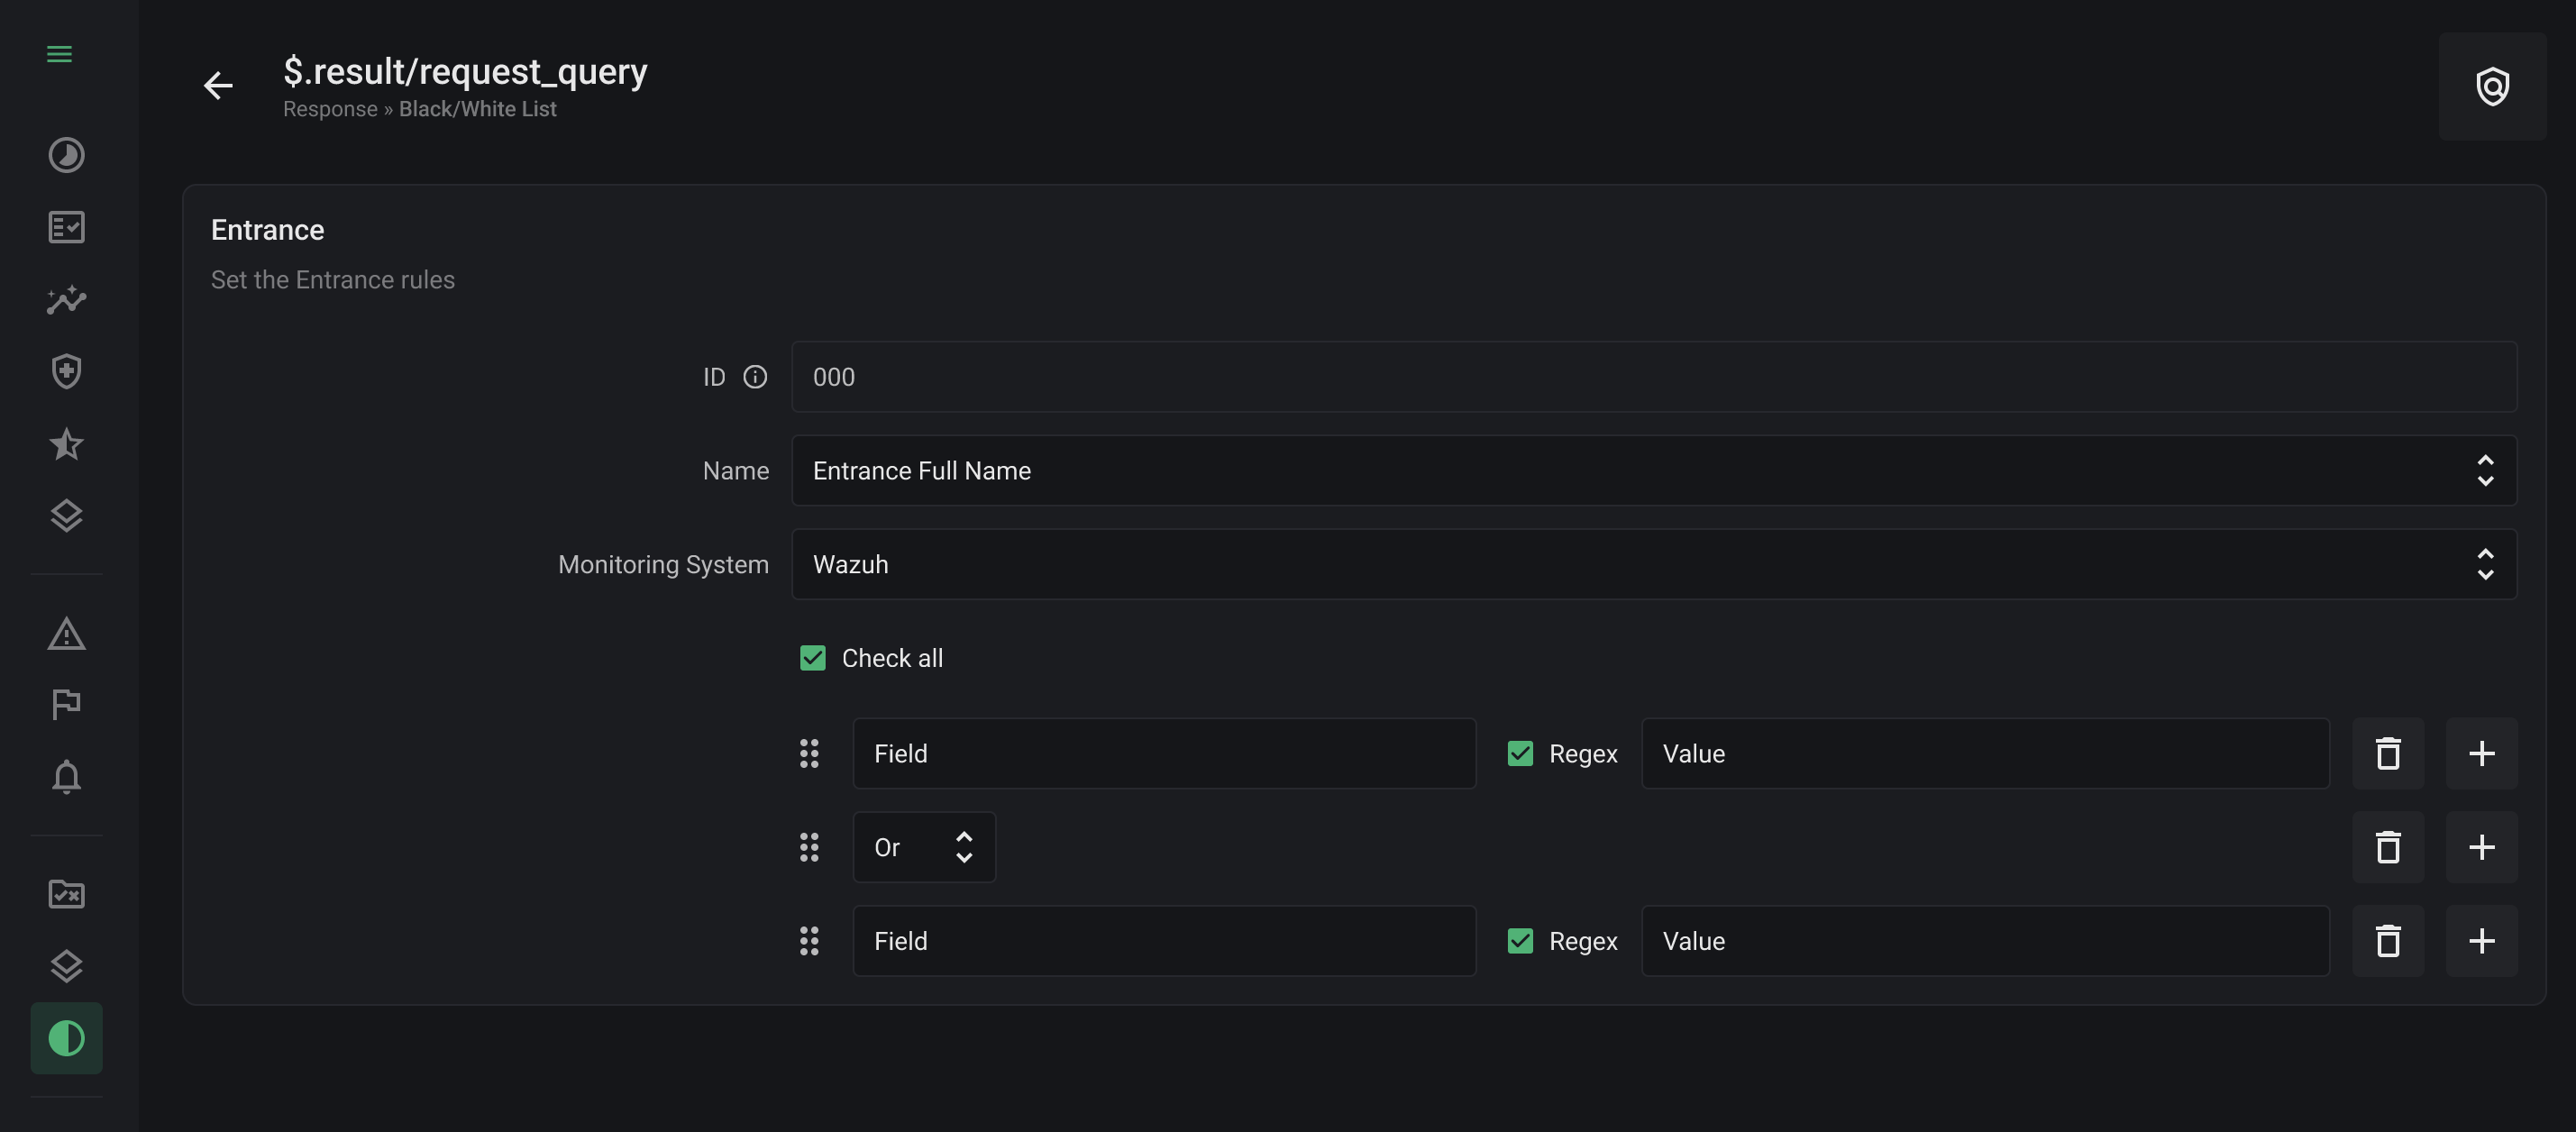The width and height of the screenshot is (2576, 1132).
Task: Click the shield icon in top right
Action: click(x=2491, y=87)
